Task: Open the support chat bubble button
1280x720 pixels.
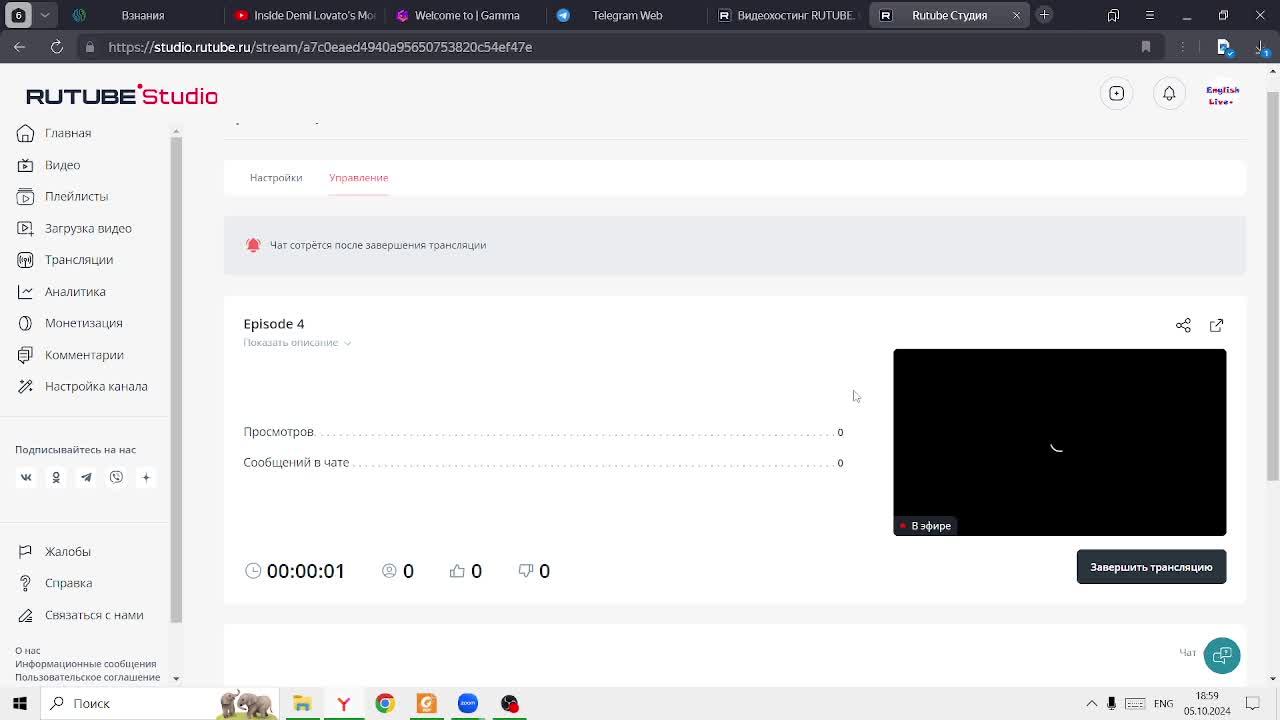Action: point(1222,655)
